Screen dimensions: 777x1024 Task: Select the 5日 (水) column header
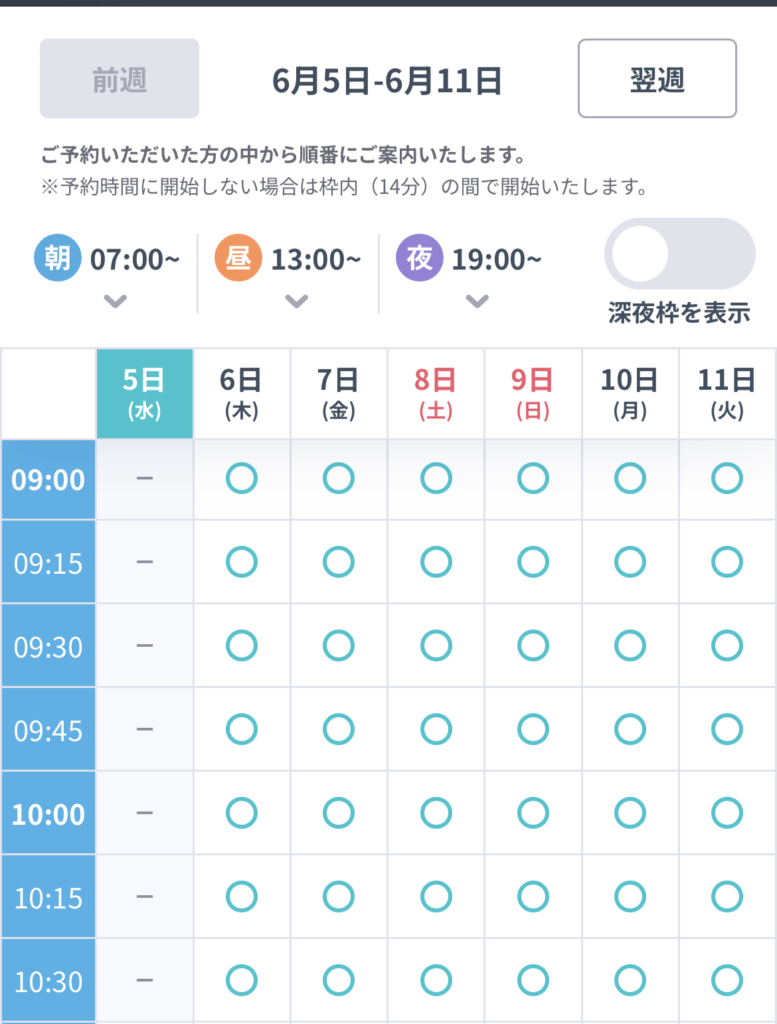pos(144,393)
